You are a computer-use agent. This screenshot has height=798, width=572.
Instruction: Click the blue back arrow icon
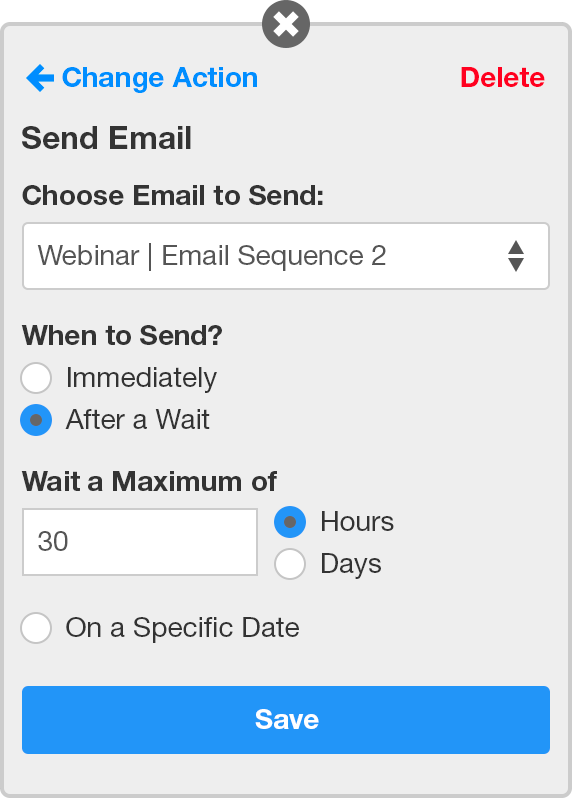point(40,78)
